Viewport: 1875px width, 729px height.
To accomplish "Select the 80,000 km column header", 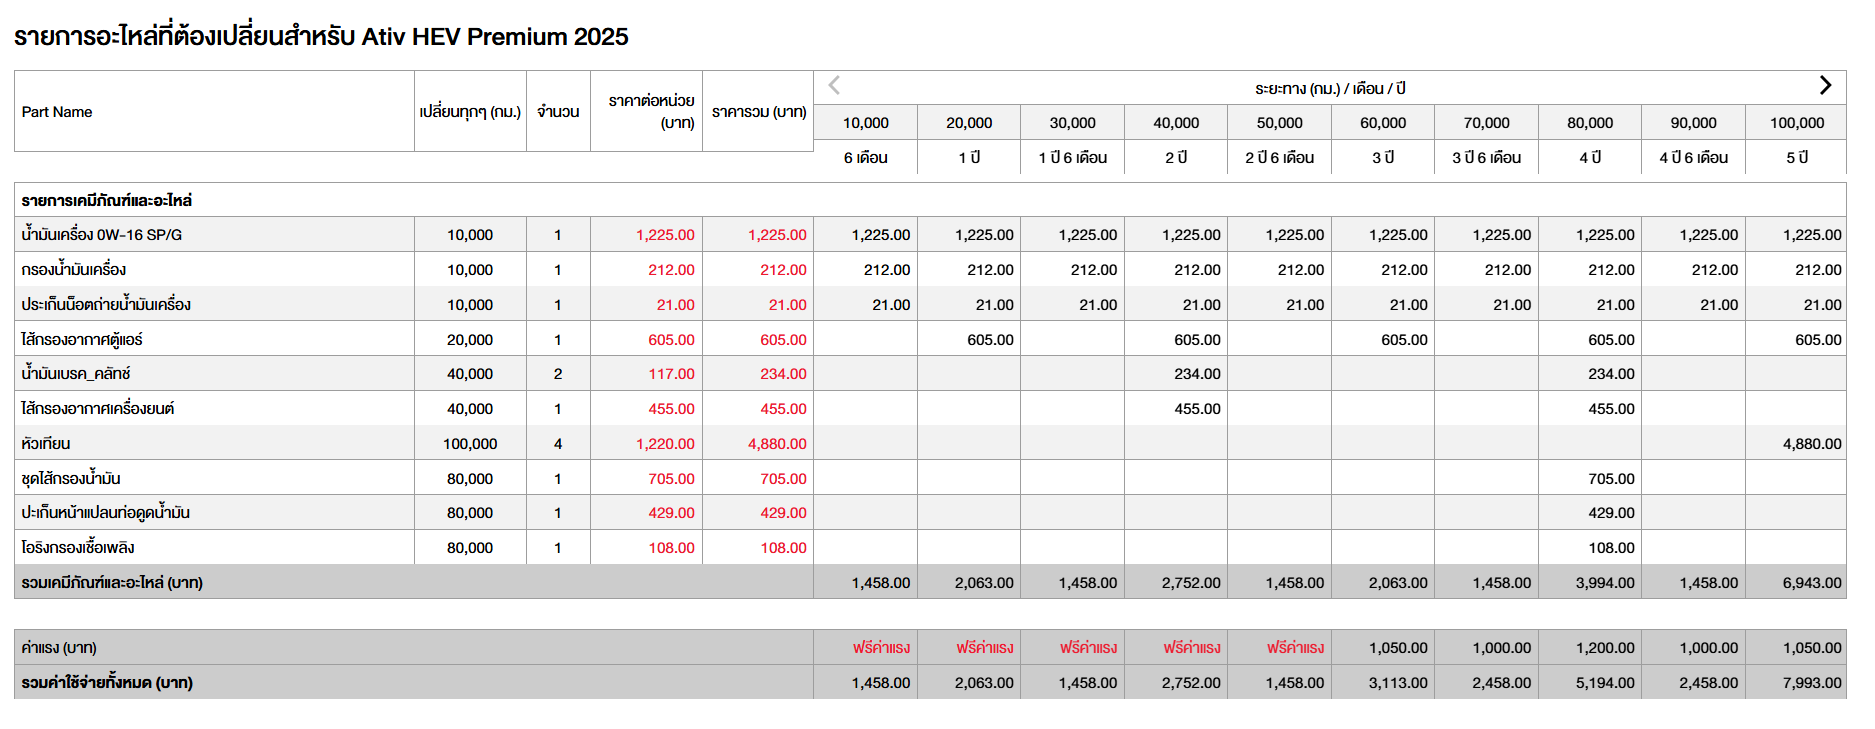I will (x=1590, y=123).
